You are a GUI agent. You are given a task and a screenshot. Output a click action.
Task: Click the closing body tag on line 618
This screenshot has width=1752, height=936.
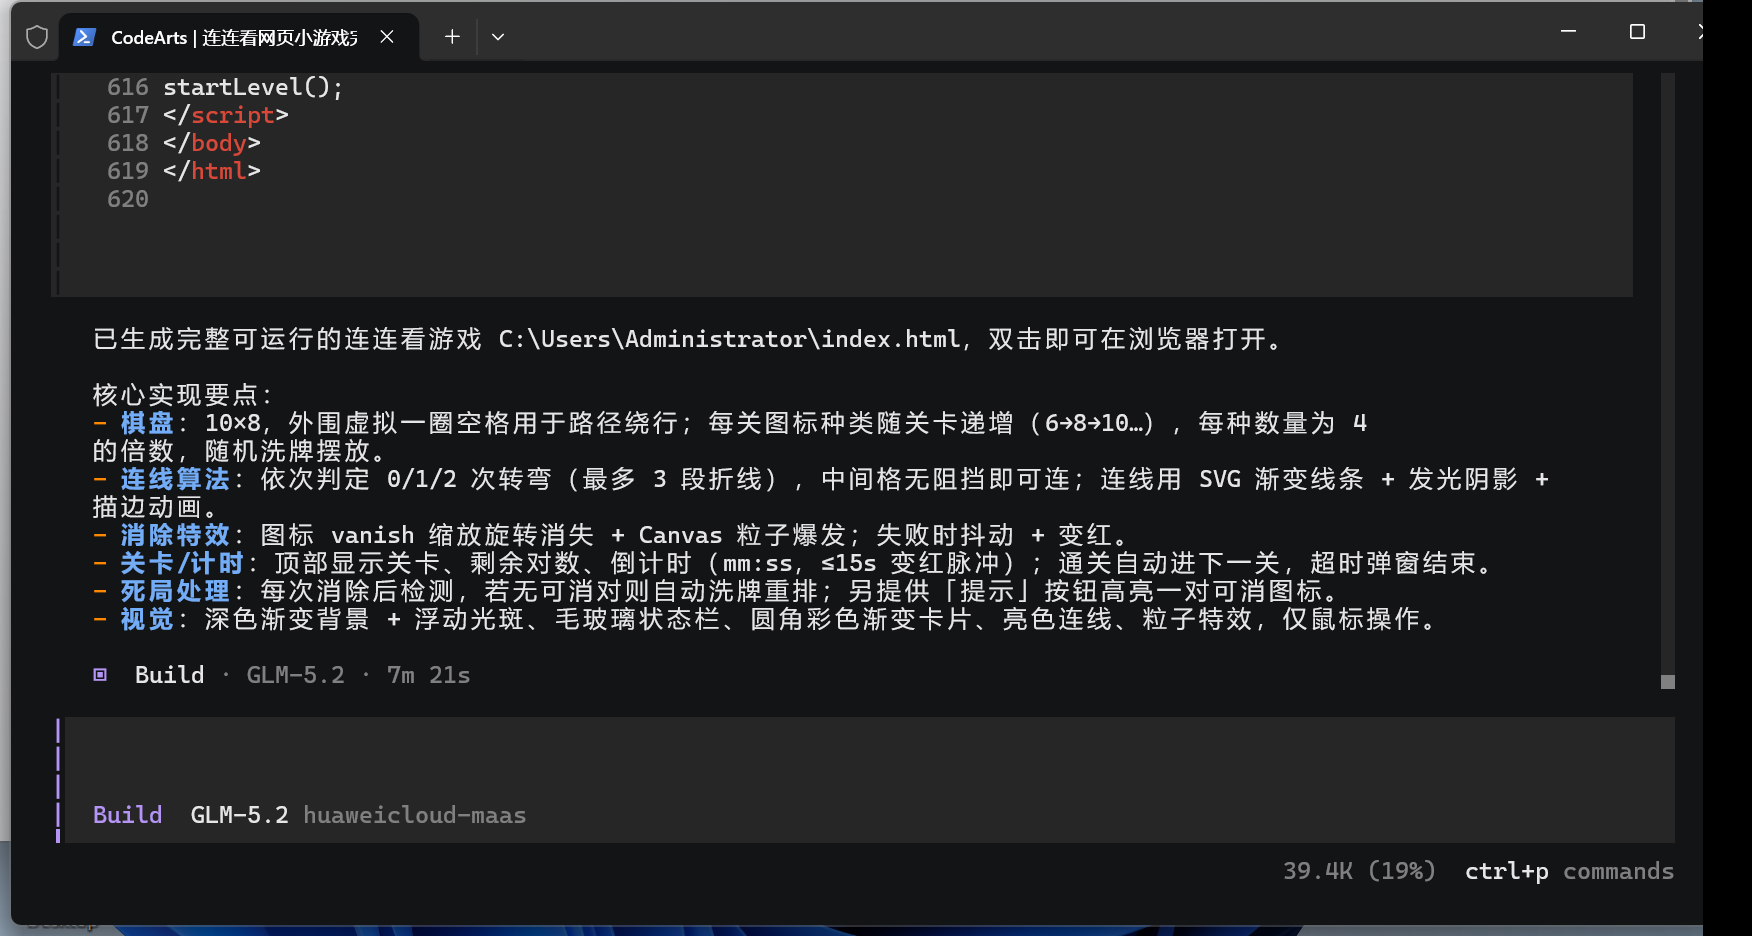point(212,143)
